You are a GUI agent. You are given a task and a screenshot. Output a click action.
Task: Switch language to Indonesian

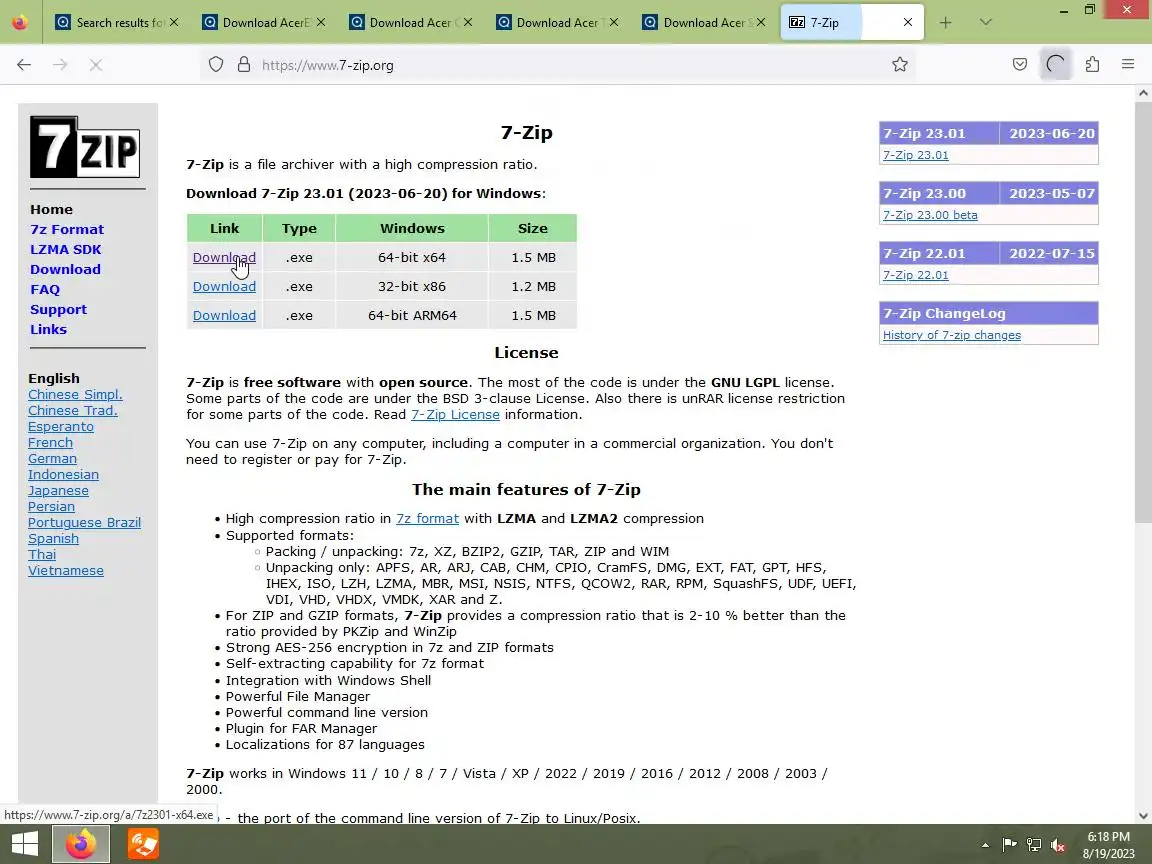(63, 475)
